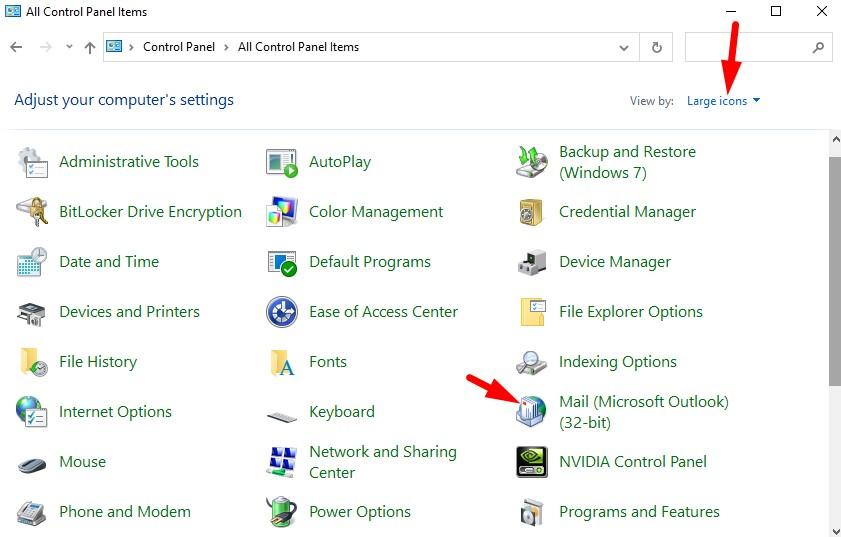
Task: Click the scrollbar down arrow
Action: pos(836,531)
